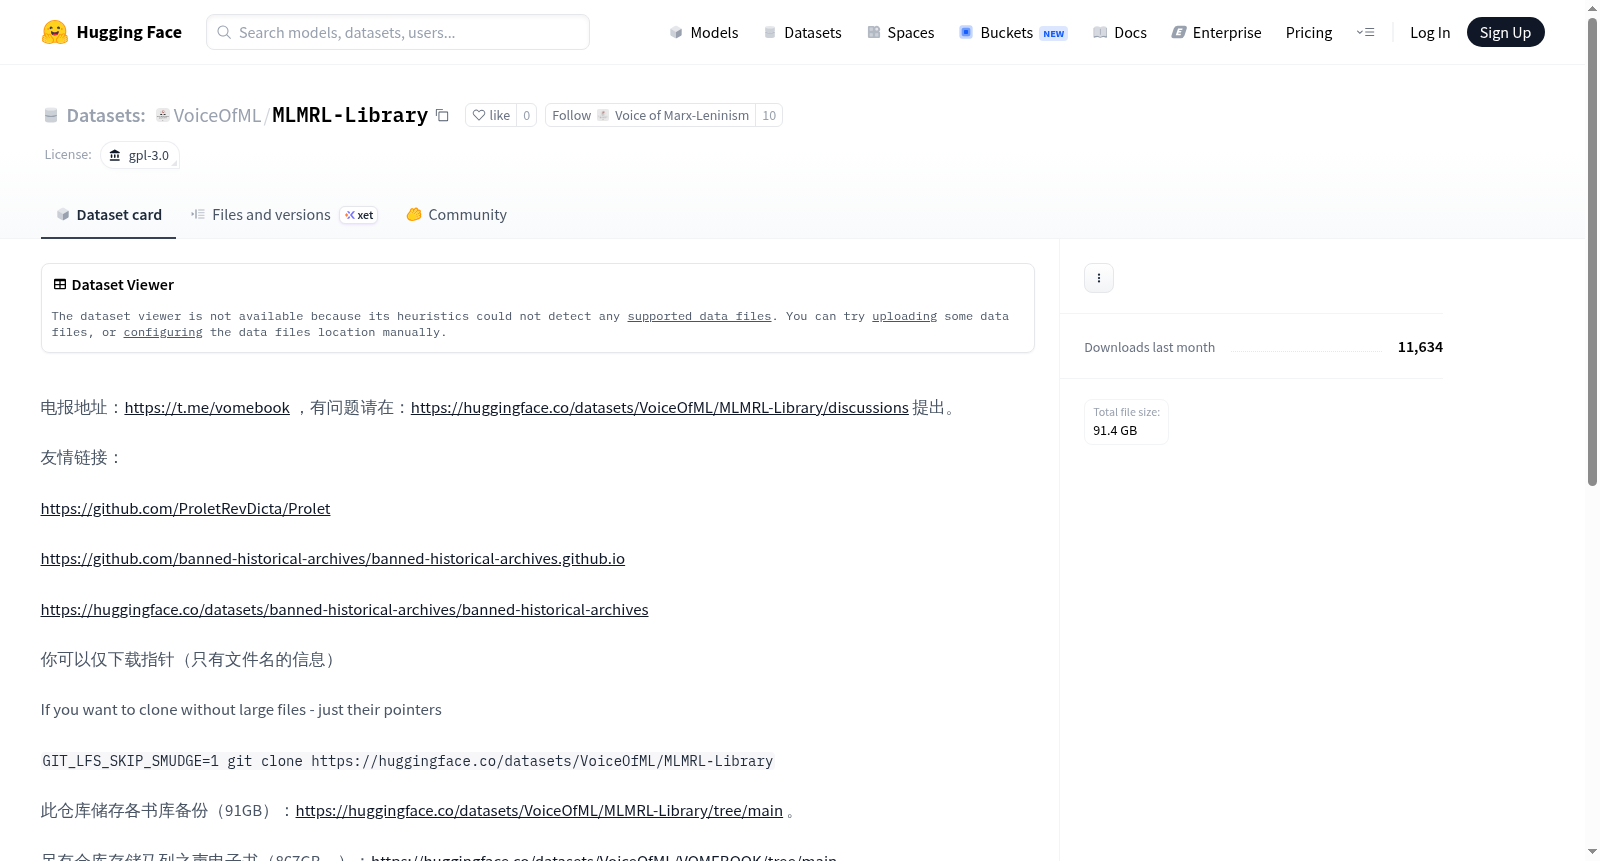Click Log In
The image size is (1600, 861).
(1430, 32)
